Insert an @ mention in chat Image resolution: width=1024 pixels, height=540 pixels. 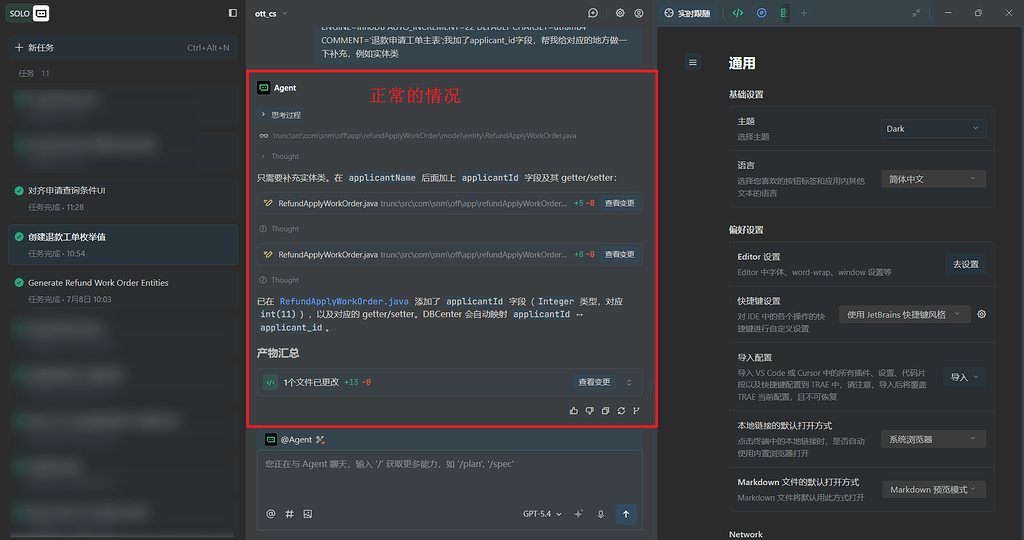tap(270, 514)
